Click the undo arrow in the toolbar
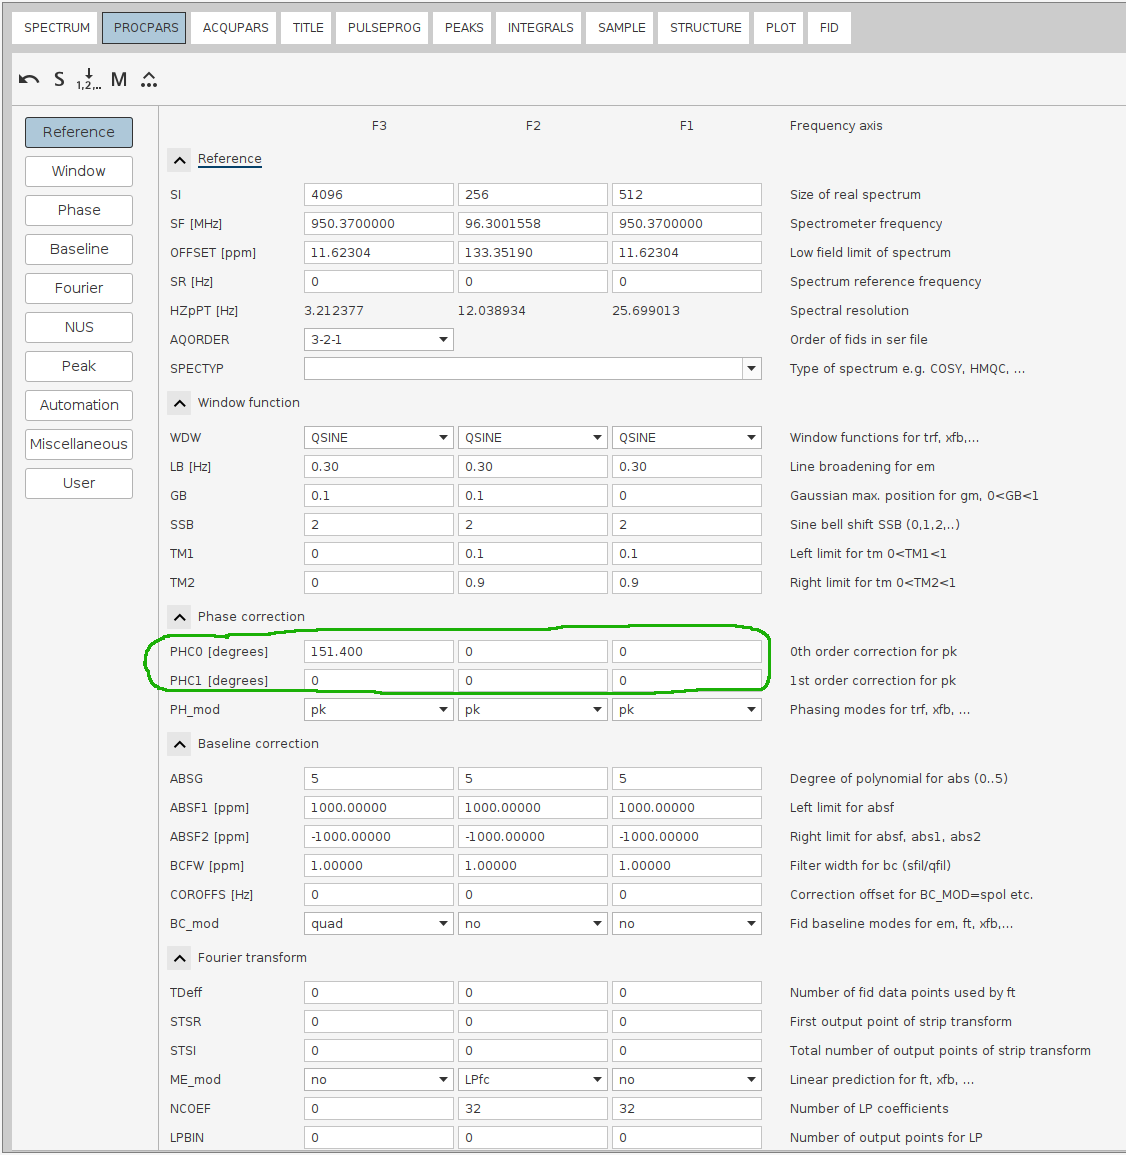Viewport: 1126px width, 1155px height. click(x=28, y=79)
